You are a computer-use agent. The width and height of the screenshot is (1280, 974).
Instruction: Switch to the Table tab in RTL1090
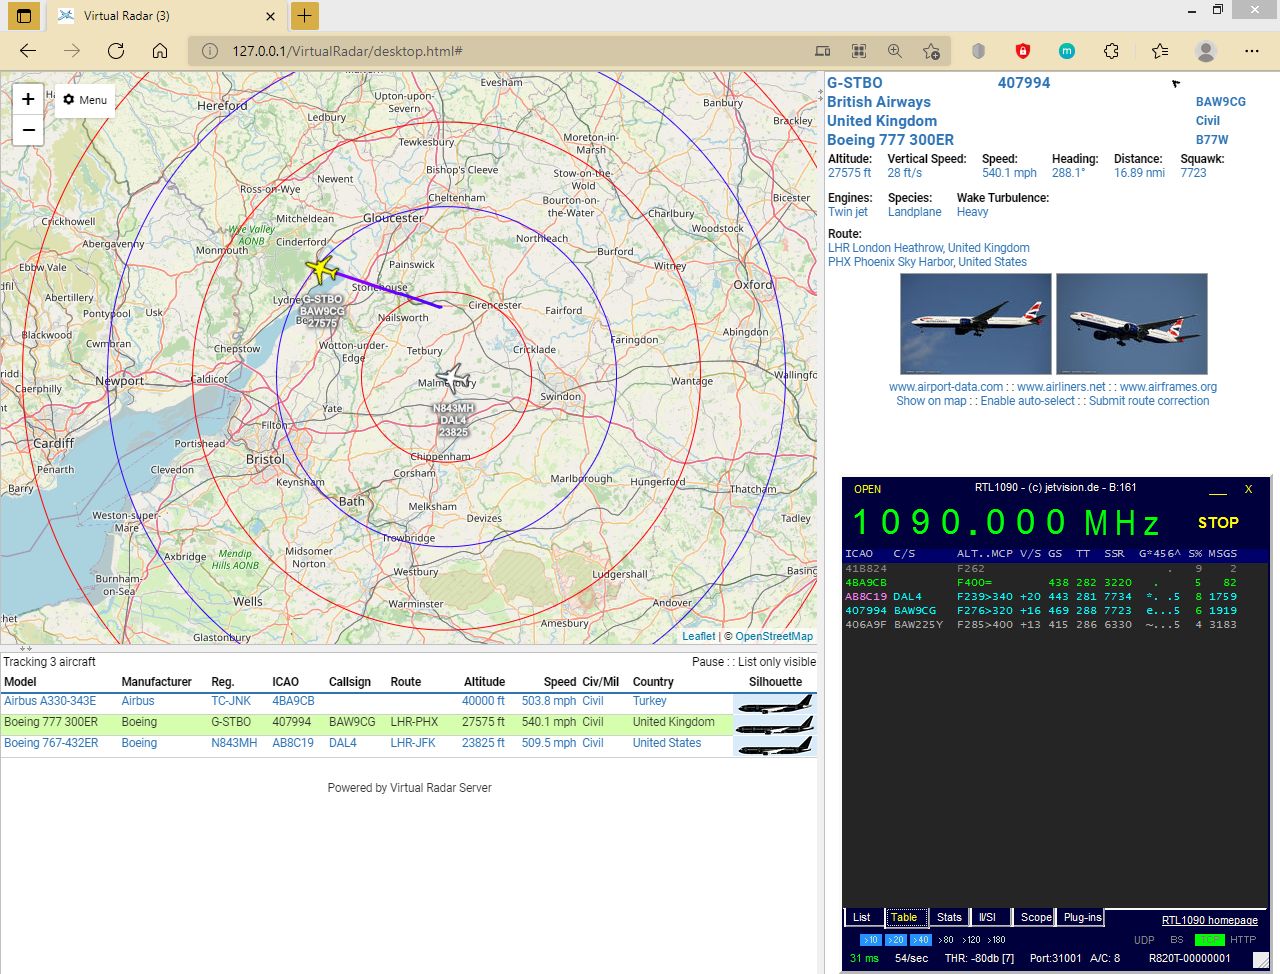[904, 917]
